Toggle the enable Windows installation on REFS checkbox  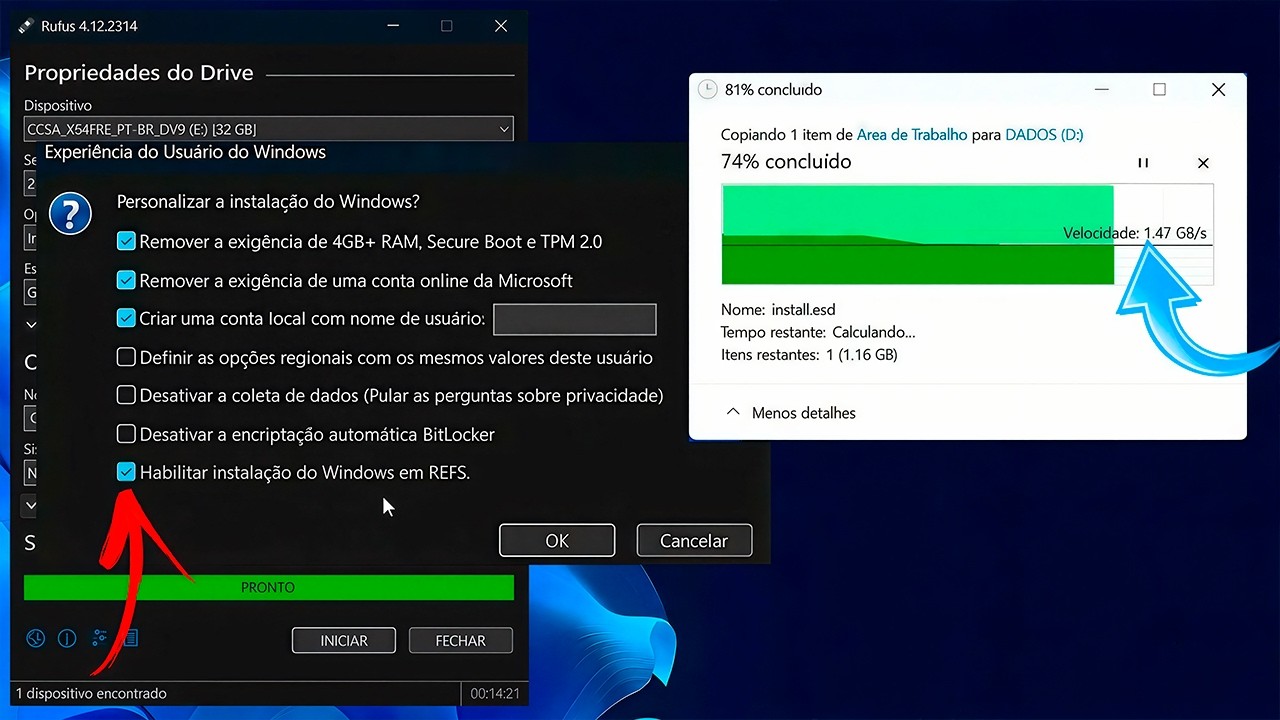tap(126, 472)
